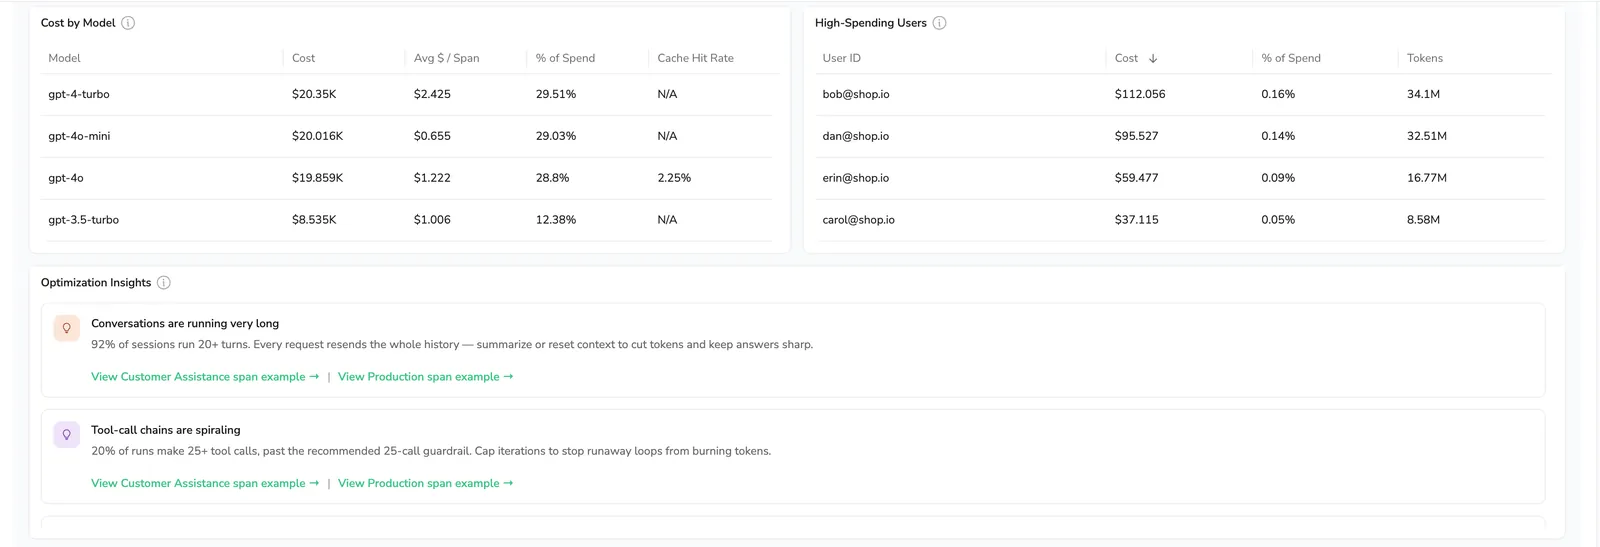Open Production span example for tool-call chains
The image size is (1600, 547).
point(425,483)
